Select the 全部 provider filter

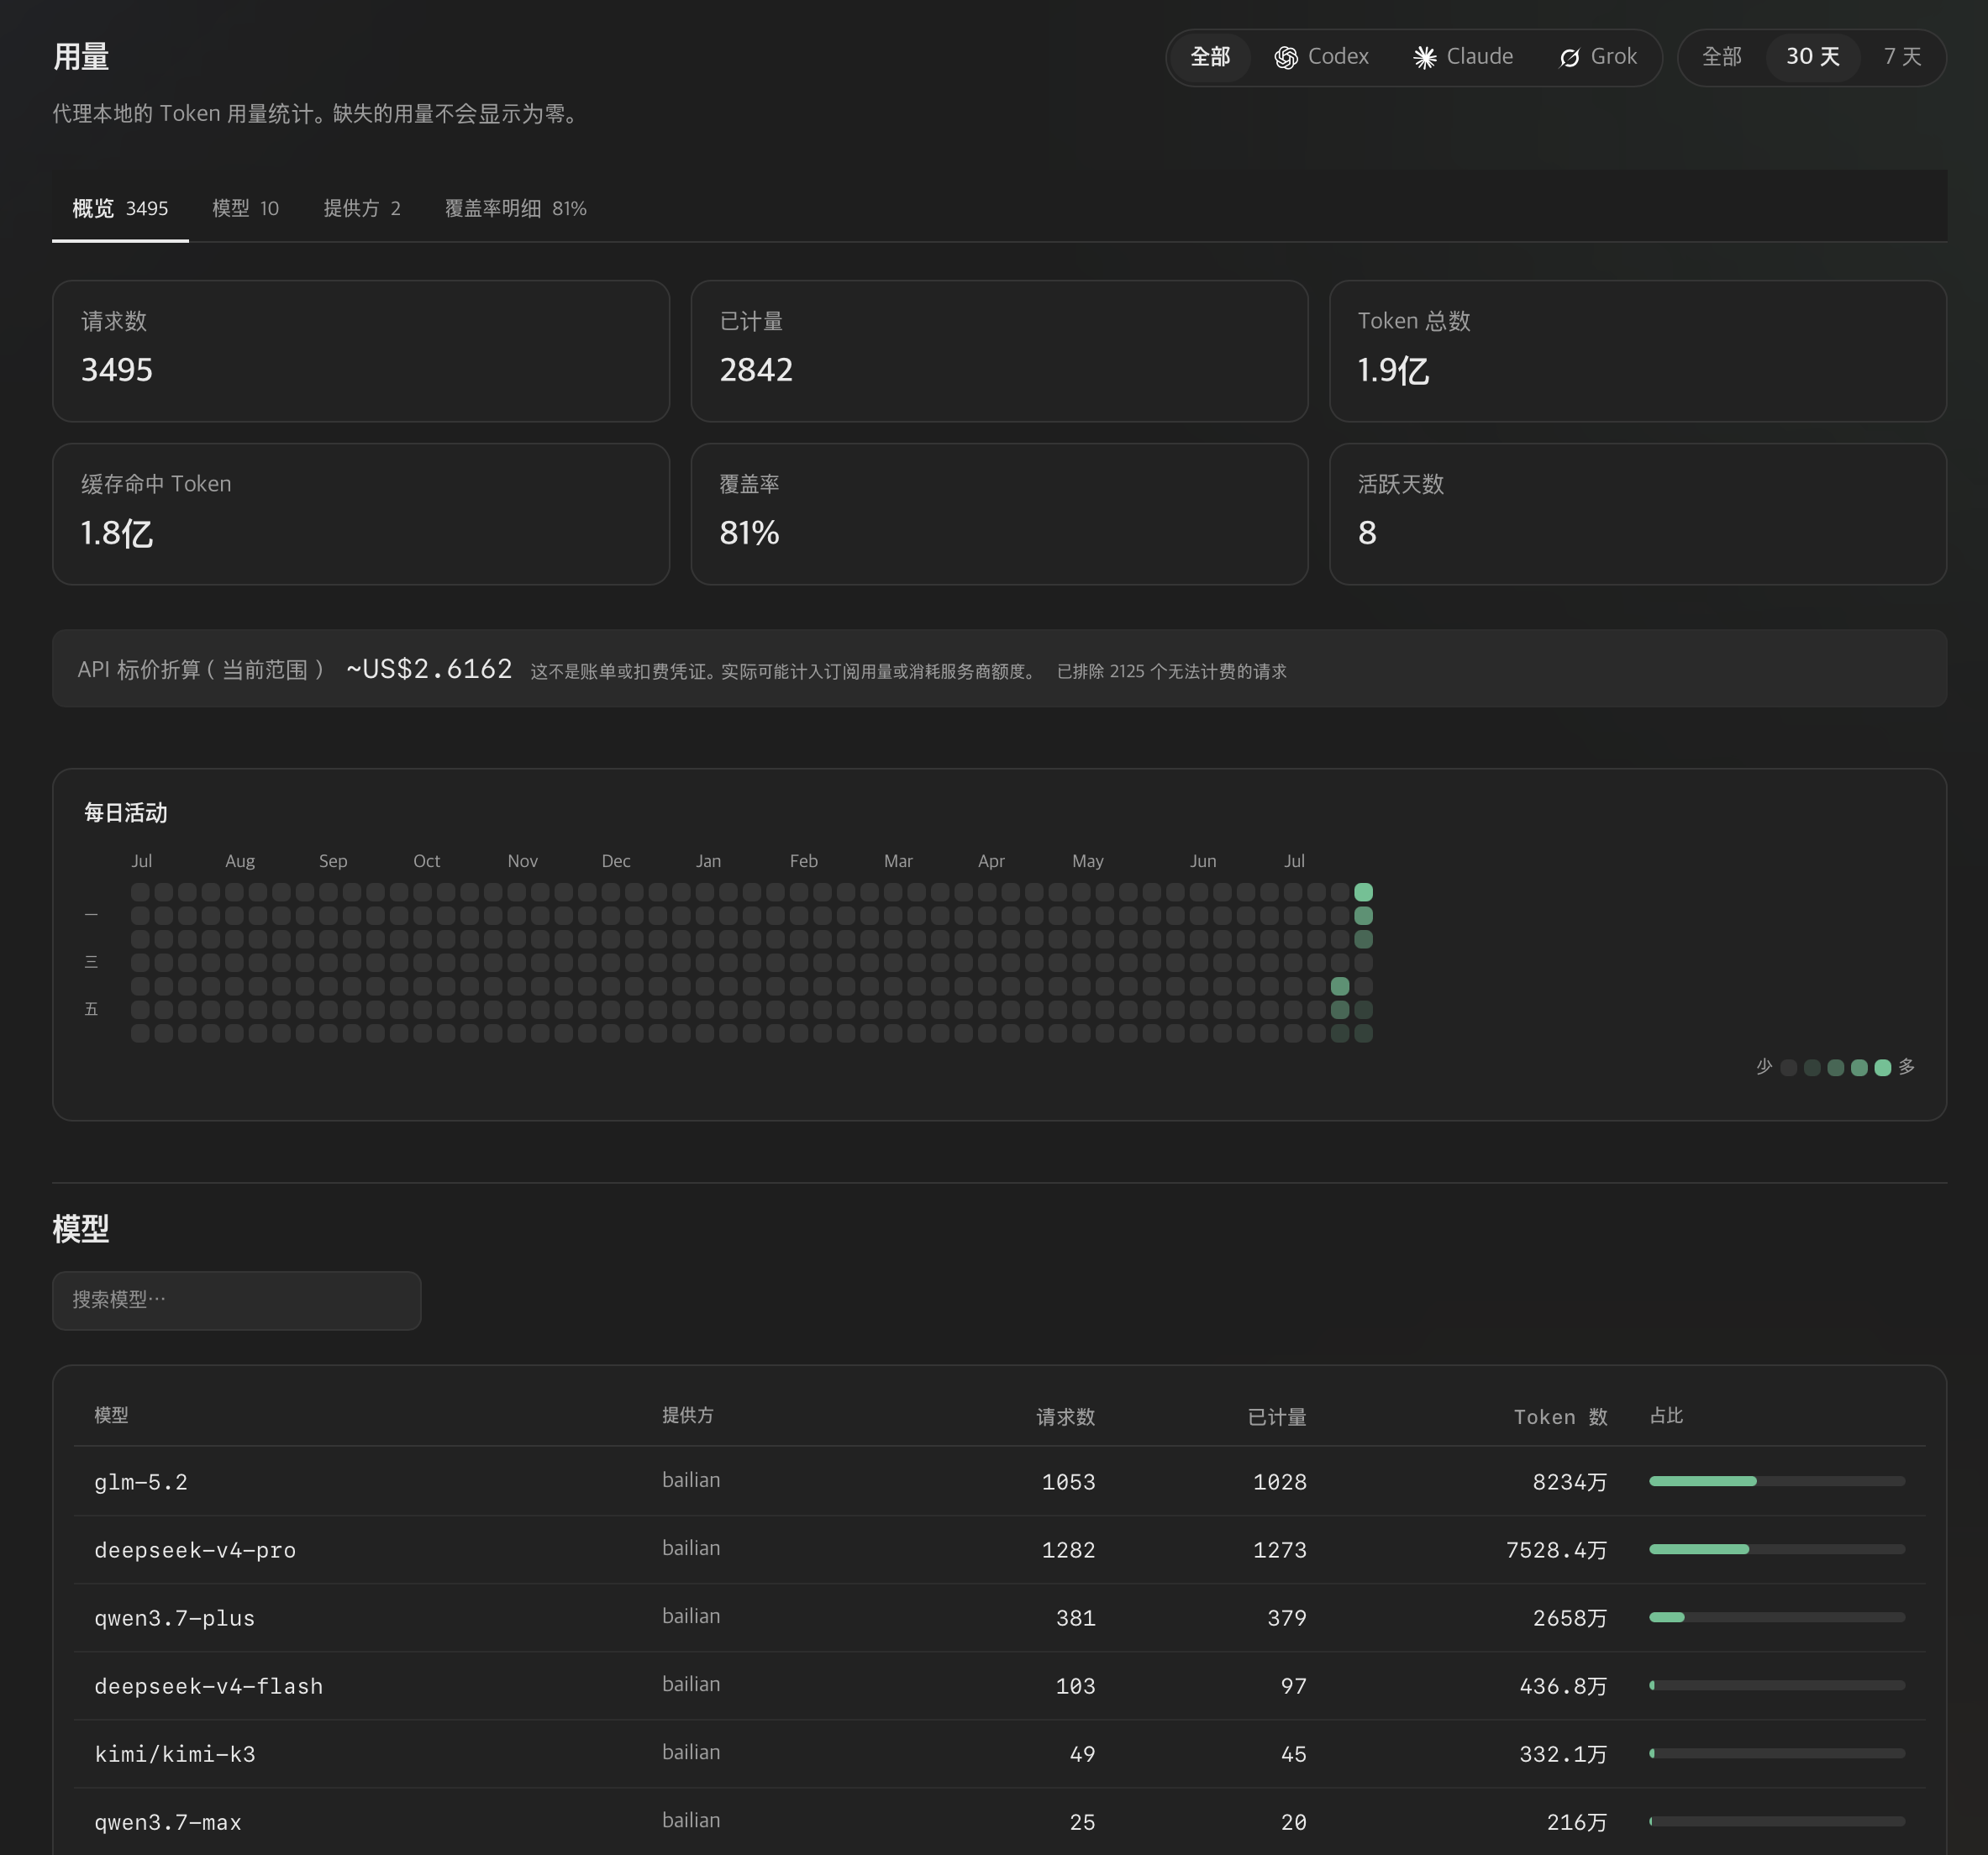click(1210, 57)
